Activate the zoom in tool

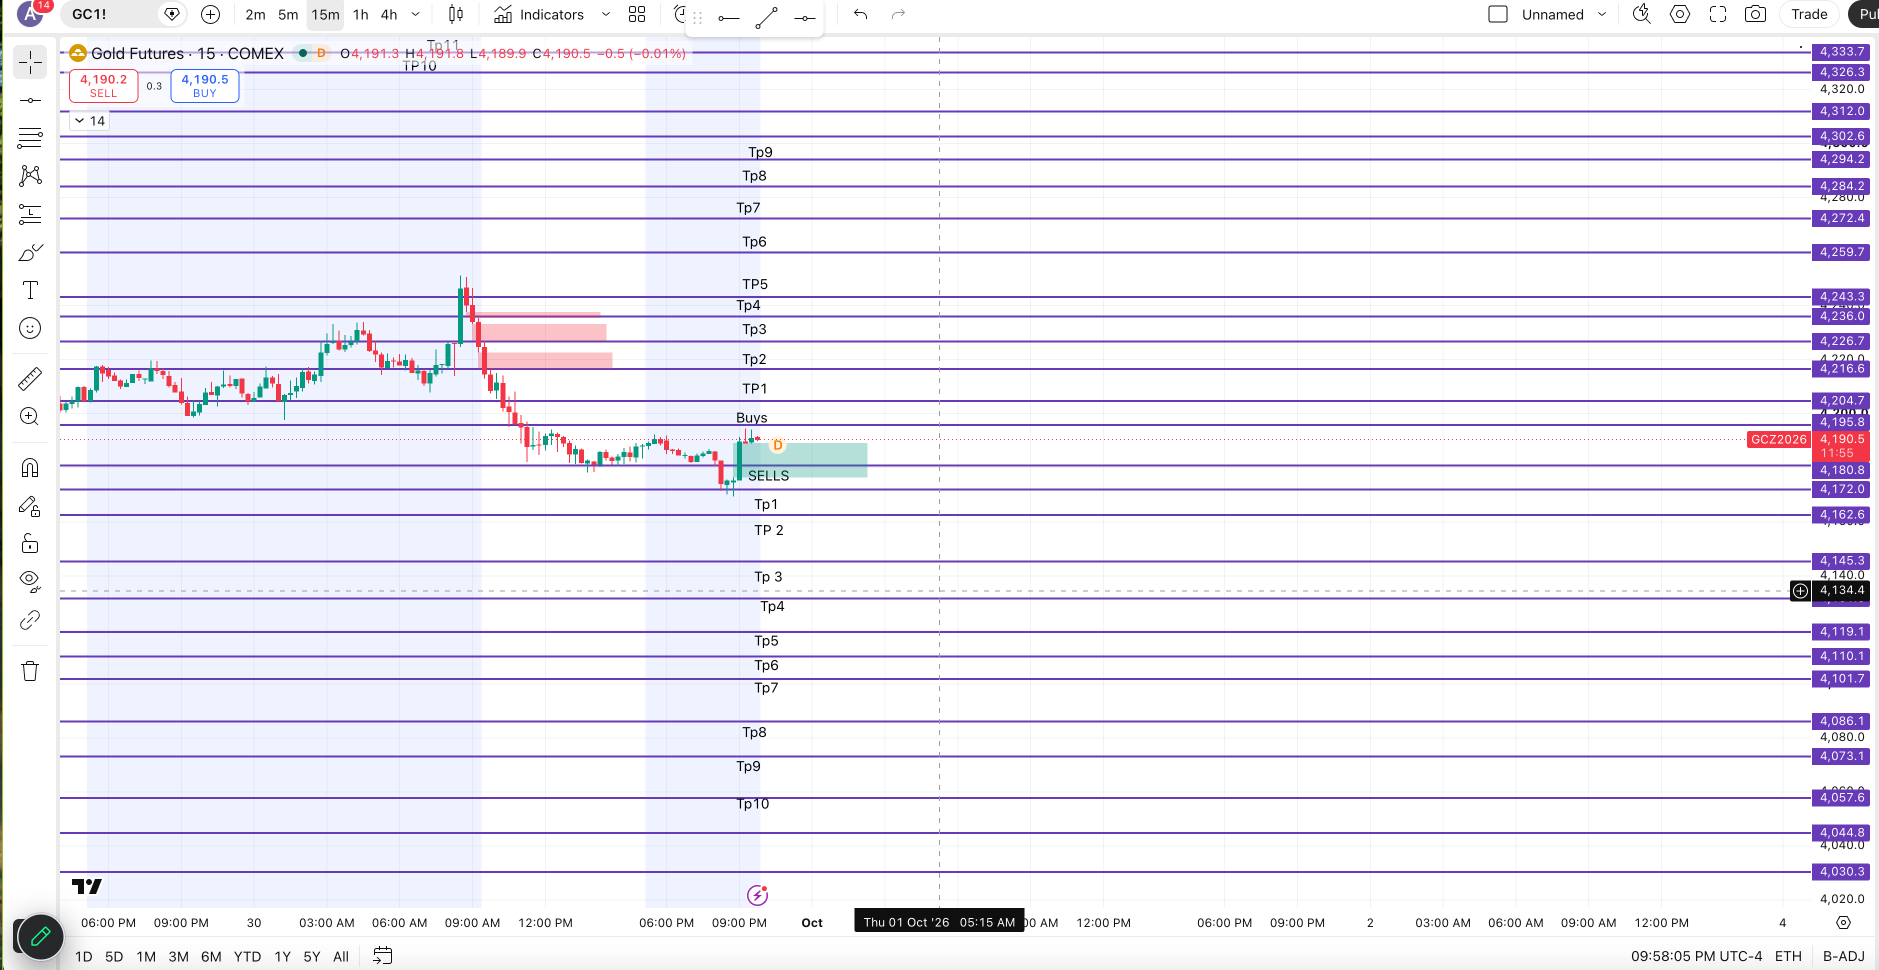(31, 416)
